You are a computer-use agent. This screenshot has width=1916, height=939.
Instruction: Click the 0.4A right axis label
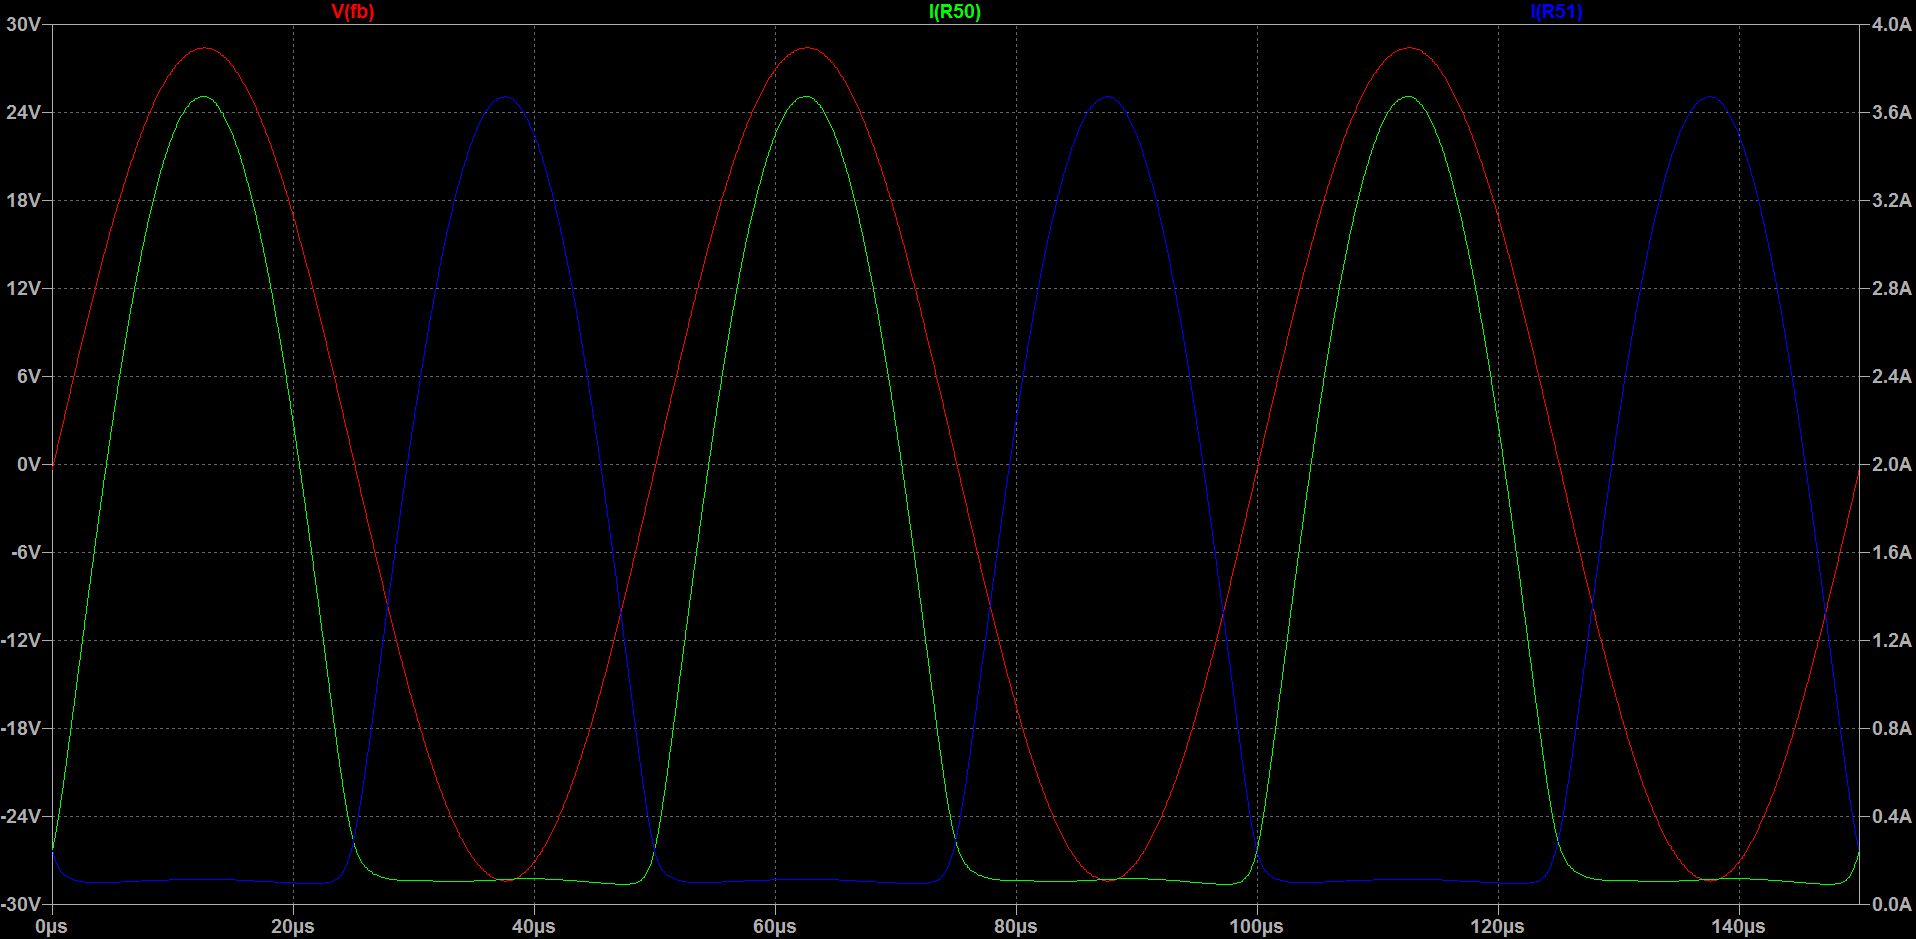tap(1891, 816)
